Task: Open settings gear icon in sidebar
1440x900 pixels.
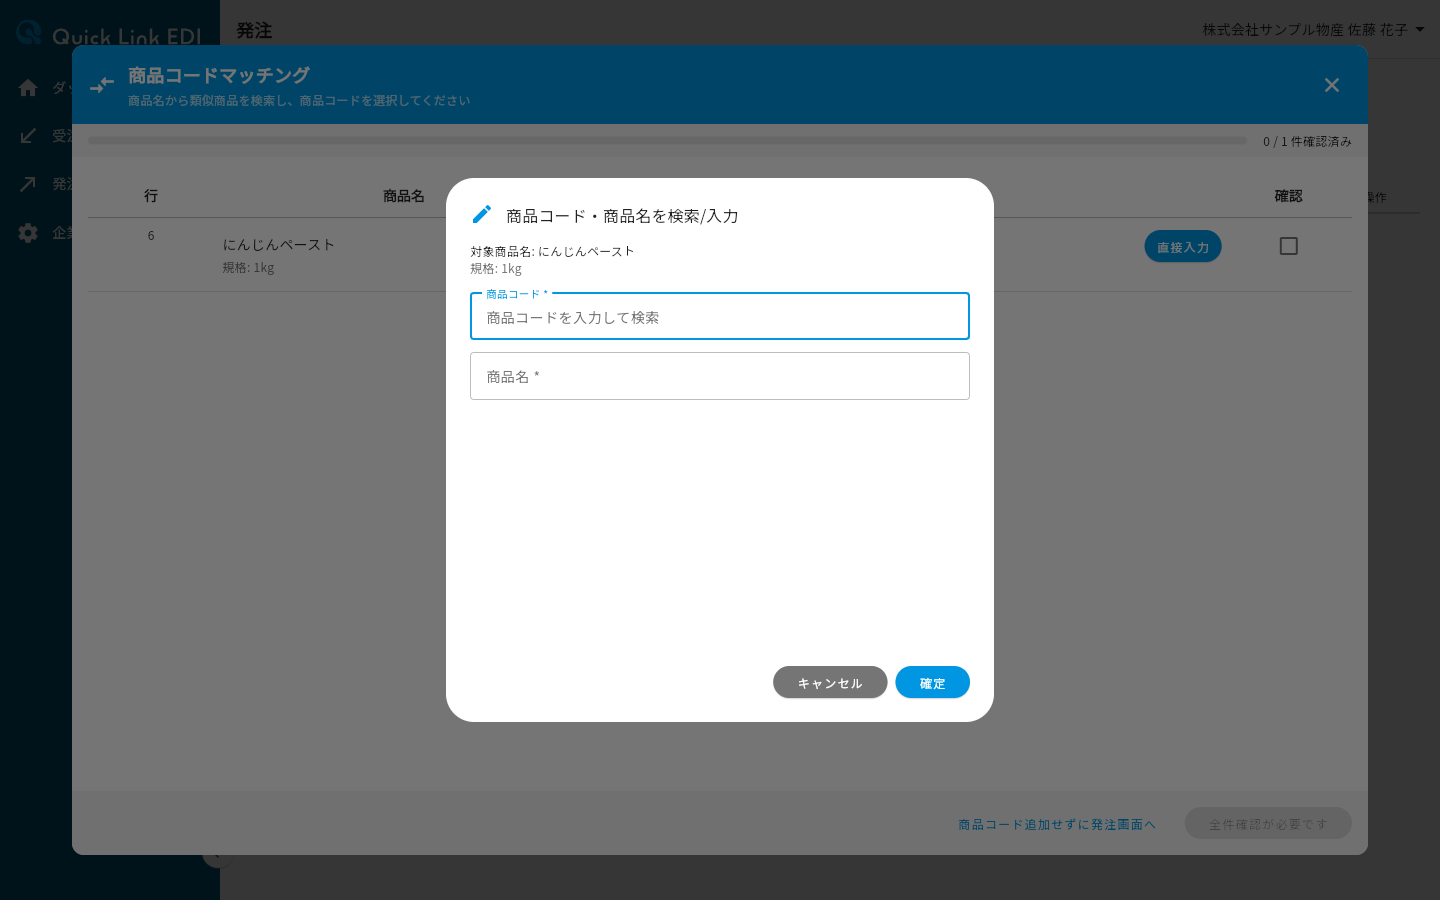Action: tap(28, 233)
